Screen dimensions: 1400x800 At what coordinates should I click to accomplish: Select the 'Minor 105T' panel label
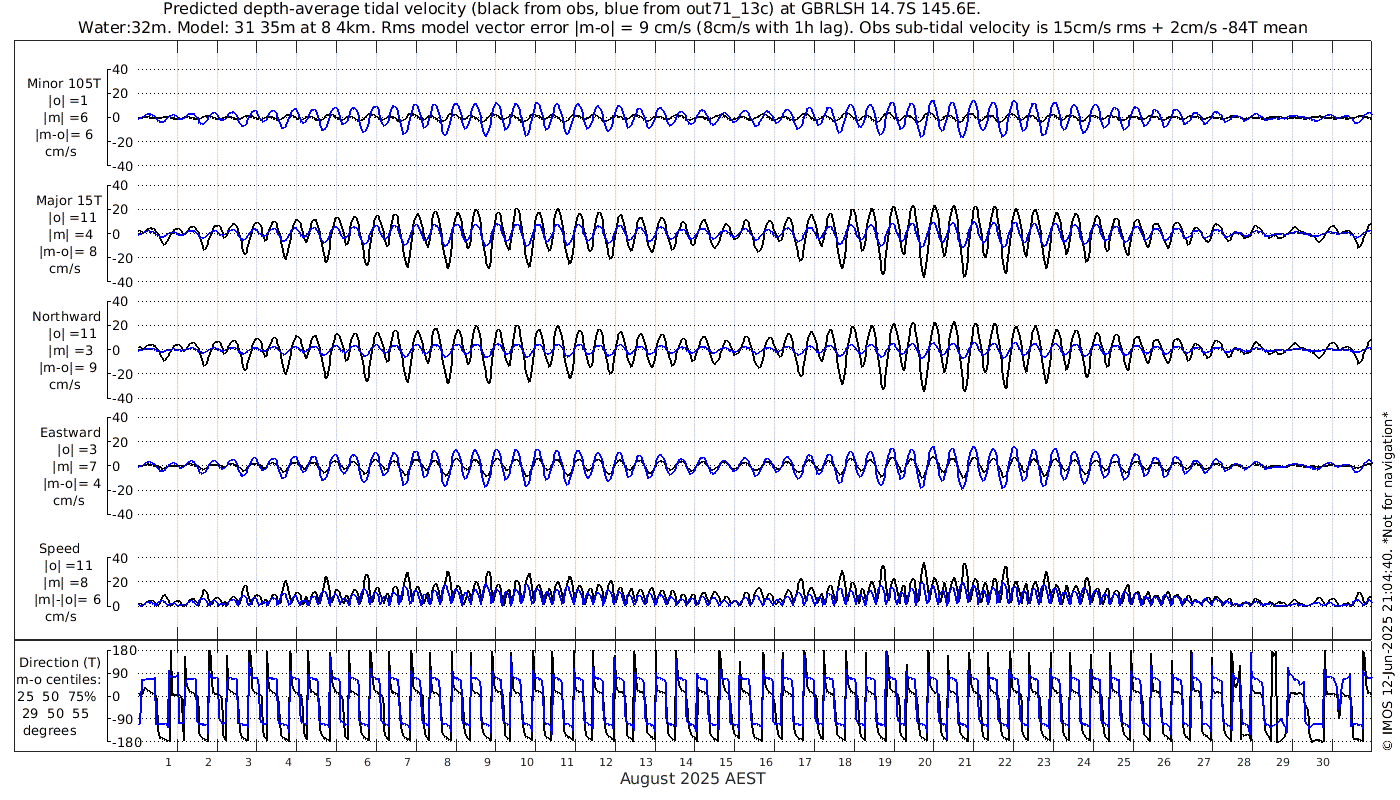tap(64, 84)
